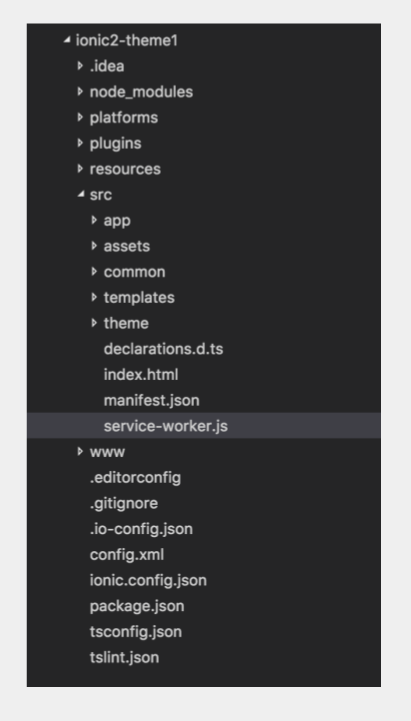The width and height of the screenshot is (411, 721).
Task: Expand the resources folder arrow
Action: pyautogui.click(x=80, y=169)
